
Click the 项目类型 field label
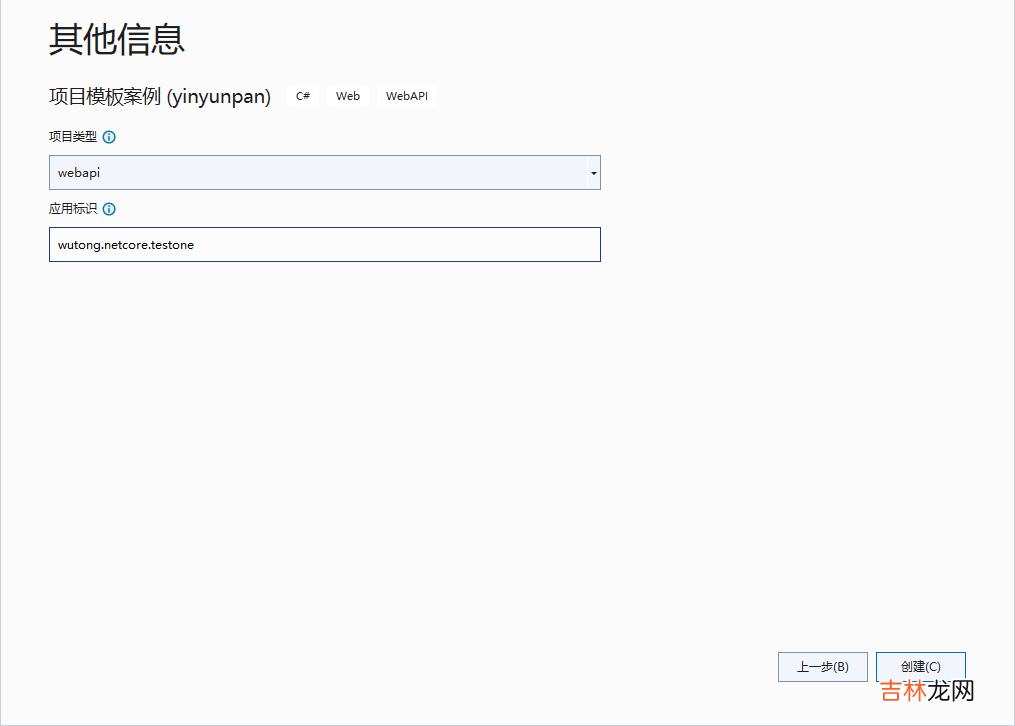(x=73, y=137)
